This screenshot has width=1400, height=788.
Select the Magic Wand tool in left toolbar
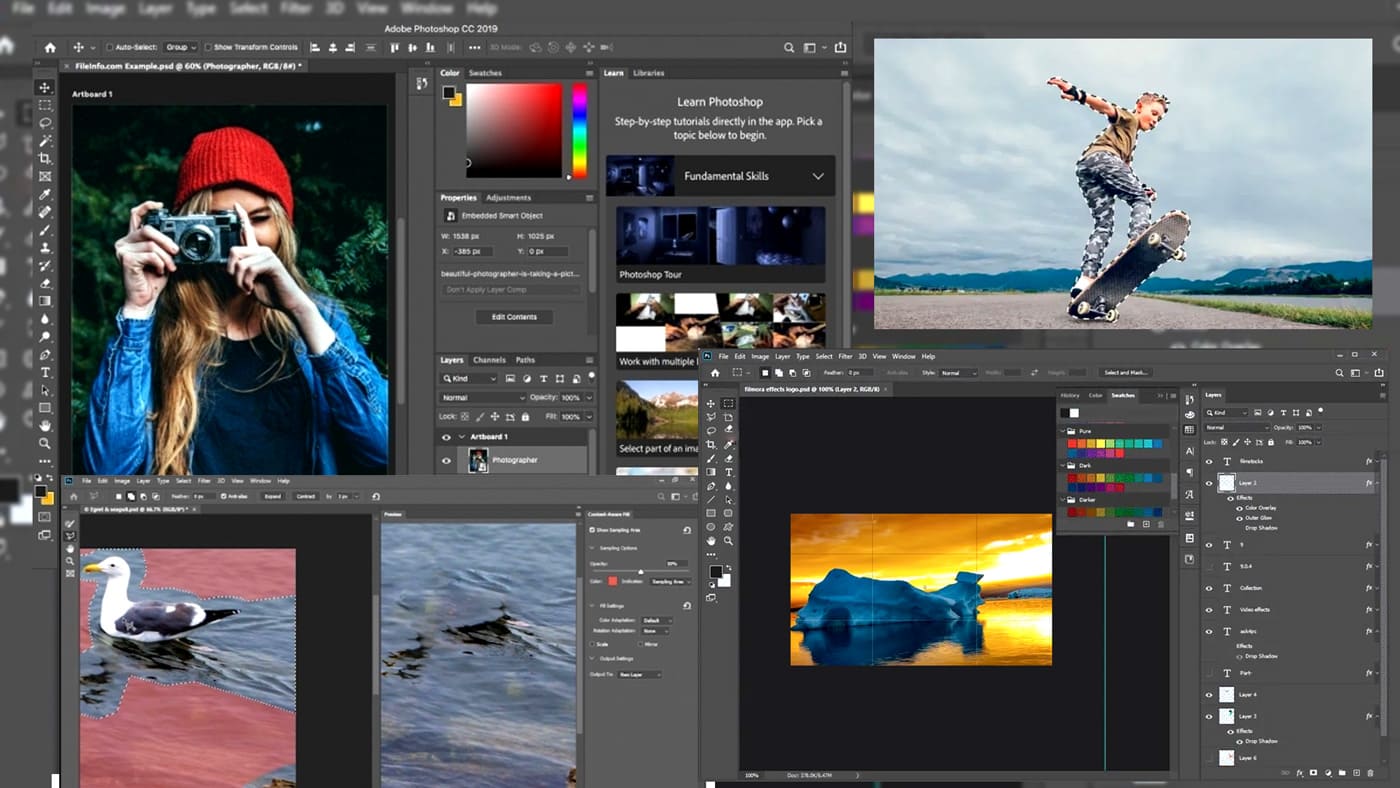click(x=45, y=141)
